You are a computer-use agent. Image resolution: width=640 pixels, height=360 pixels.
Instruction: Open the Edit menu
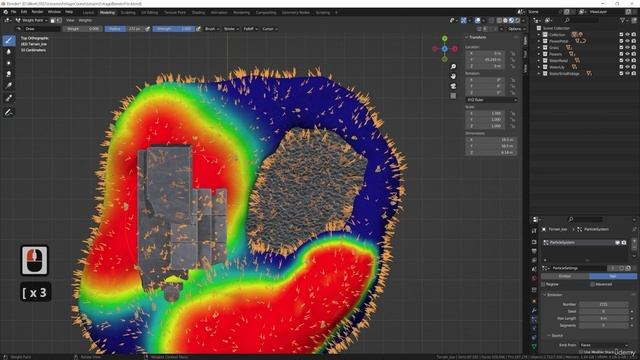pos(24,12)
